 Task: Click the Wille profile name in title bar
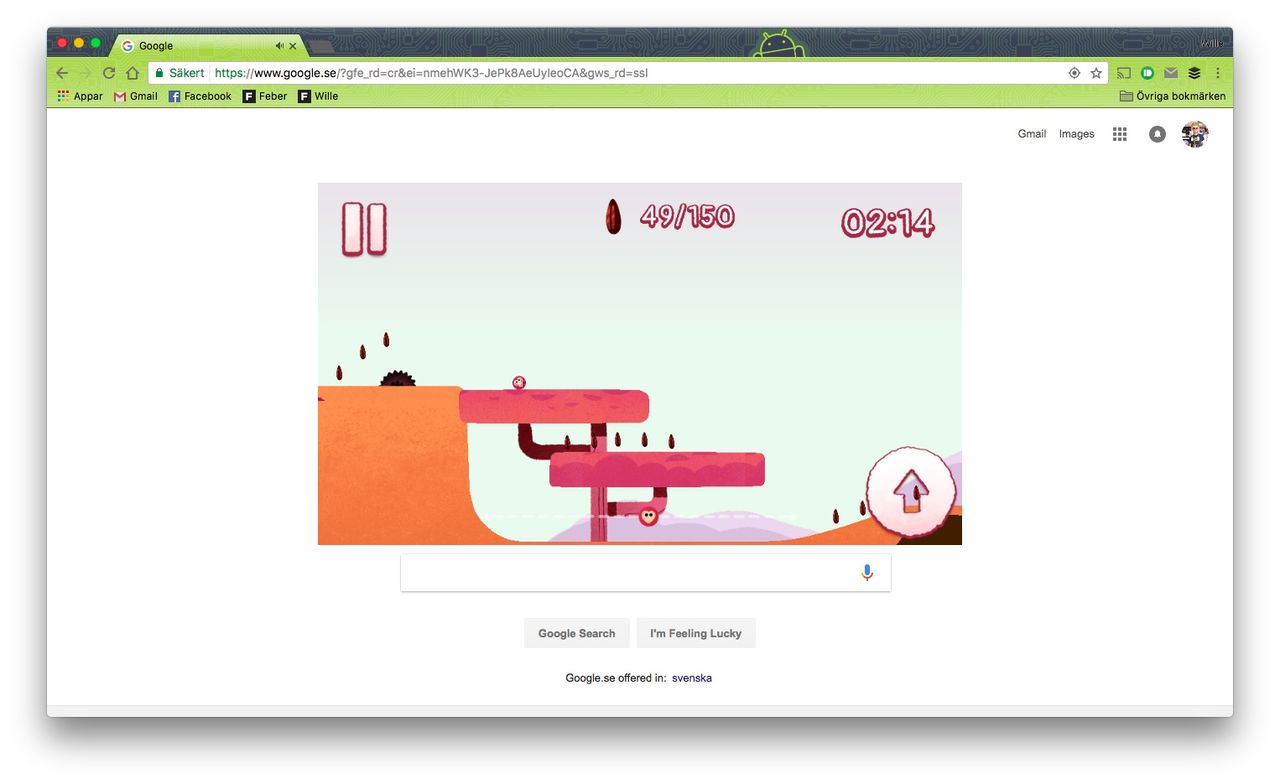click(x=1212, y=43)
